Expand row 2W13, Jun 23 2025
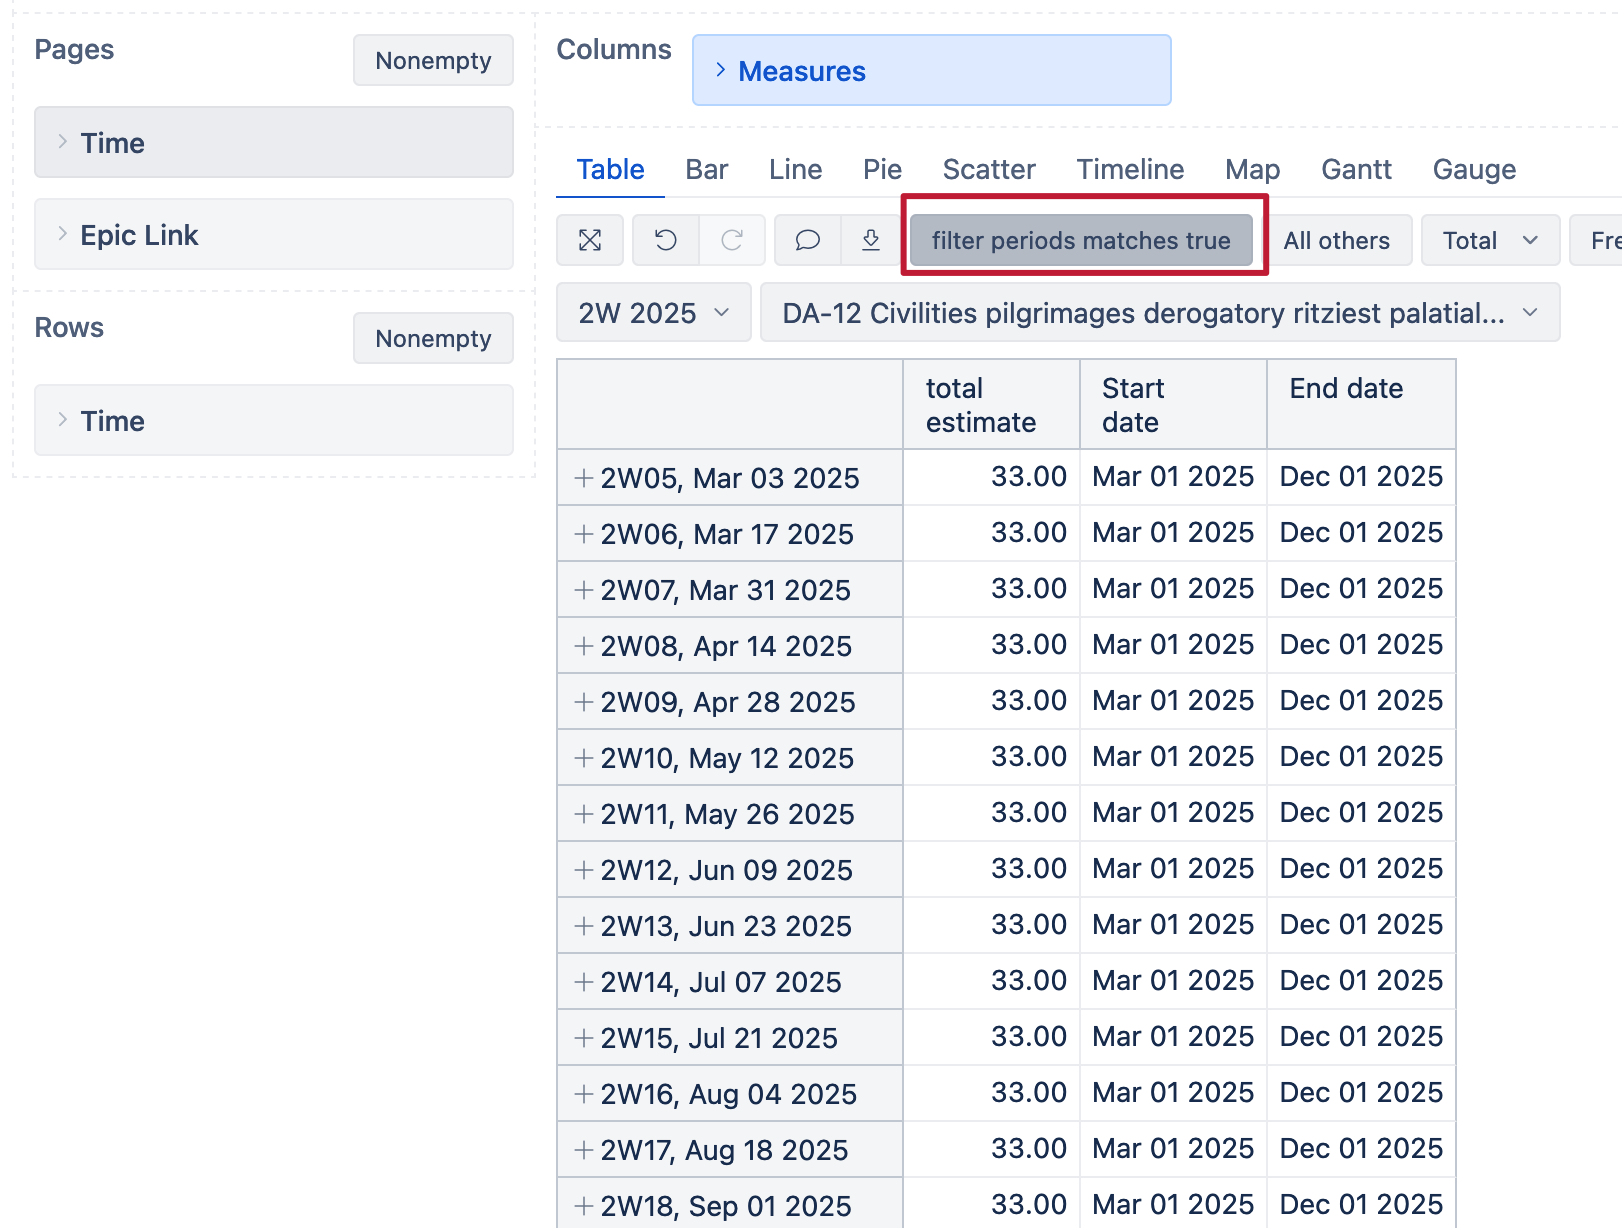Screen dimensions: 1622x1228 [x=584, y=926]
